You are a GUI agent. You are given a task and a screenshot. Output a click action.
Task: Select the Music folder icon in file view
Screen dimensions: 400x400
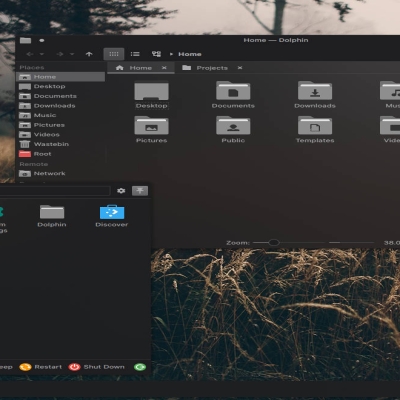[x=390, y=91]
